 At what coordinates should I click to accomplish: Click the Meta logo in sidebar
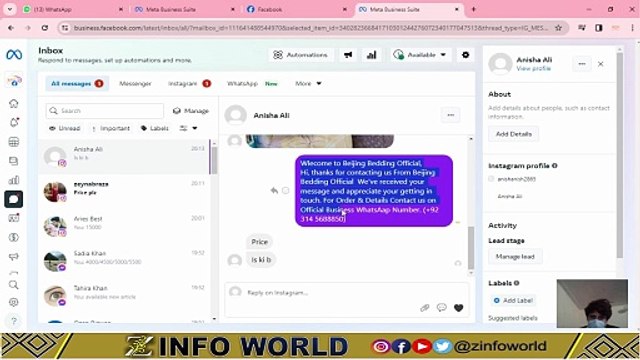14,54
